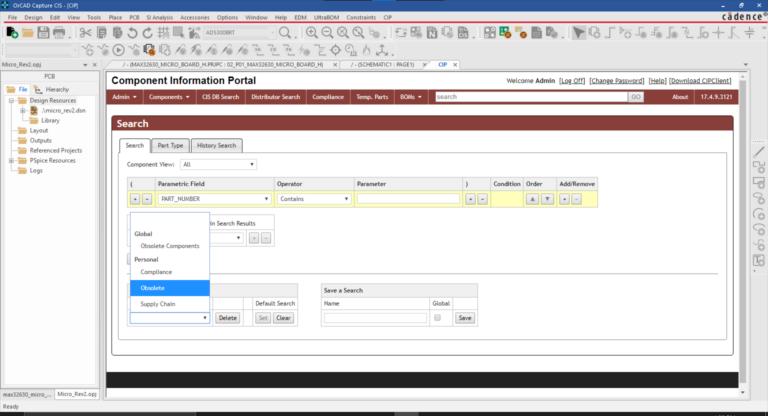Click the crosshair marker icon in PSpice toolbar
Screen dimensions: 768x416
[x=336, y=50]
